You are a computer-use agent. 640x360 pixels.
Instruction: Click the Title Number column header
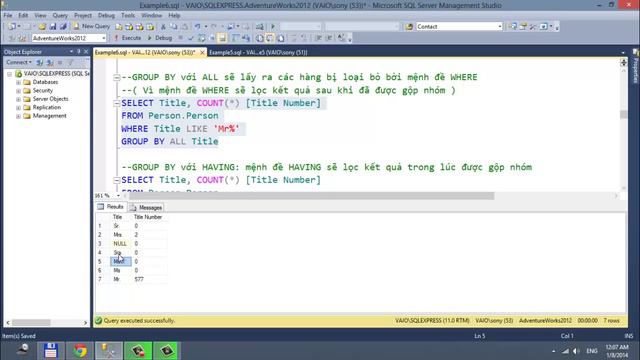[148, 217]
